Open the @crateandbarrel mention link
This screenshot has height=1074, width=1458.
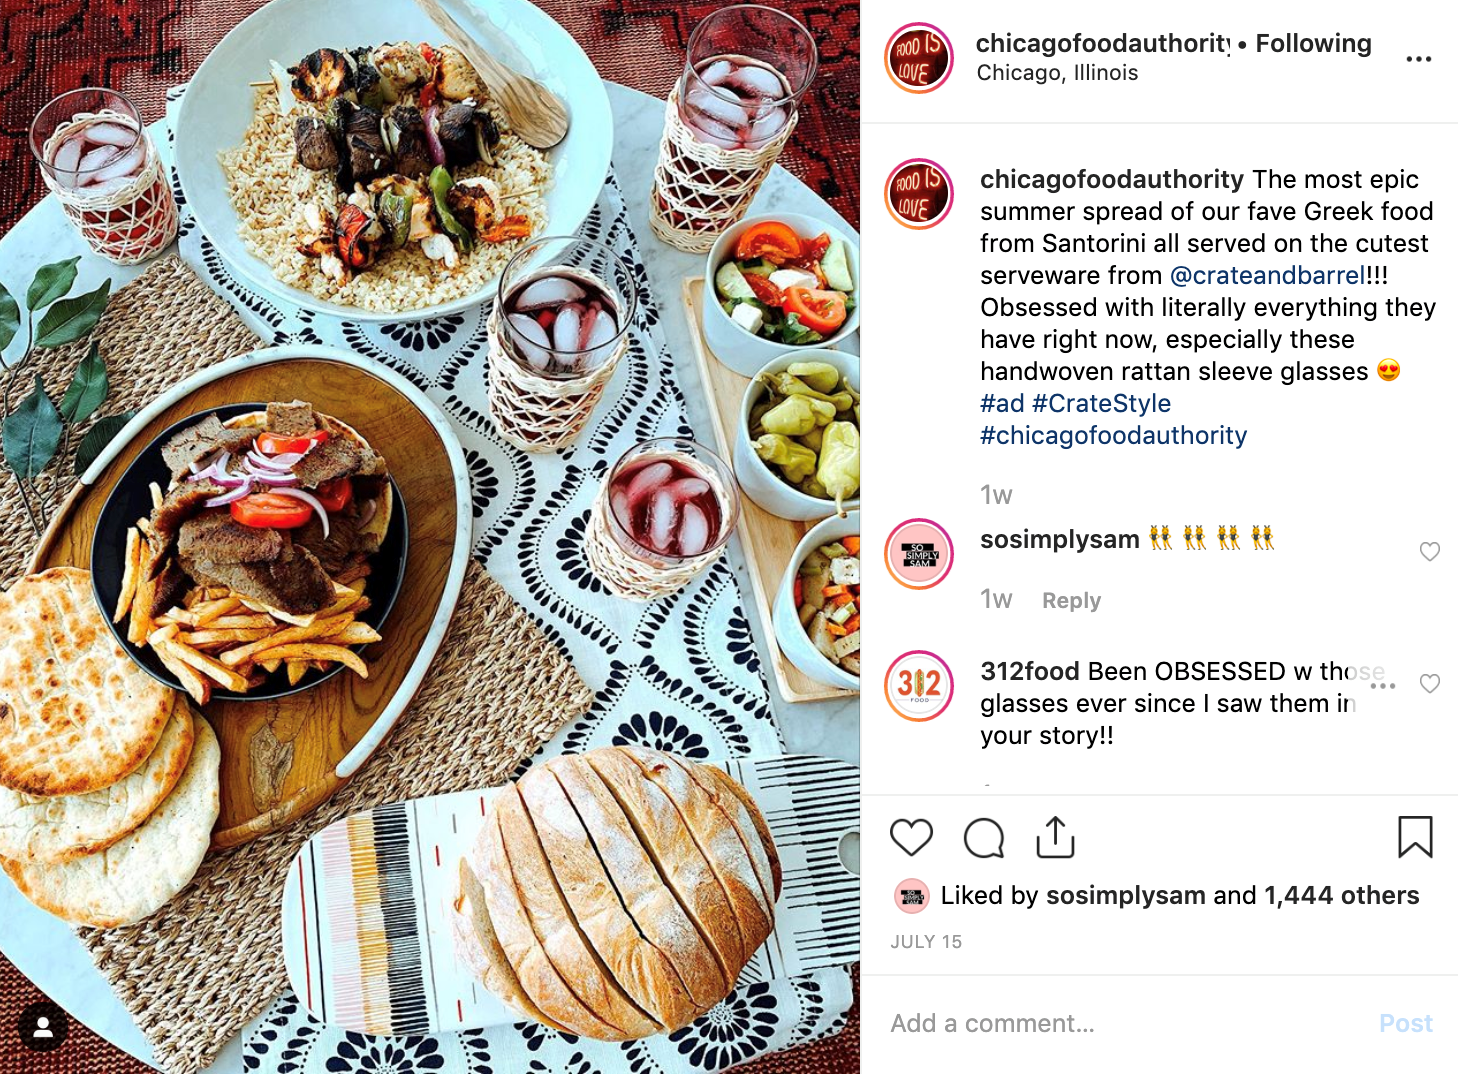tap(1267, 275)
